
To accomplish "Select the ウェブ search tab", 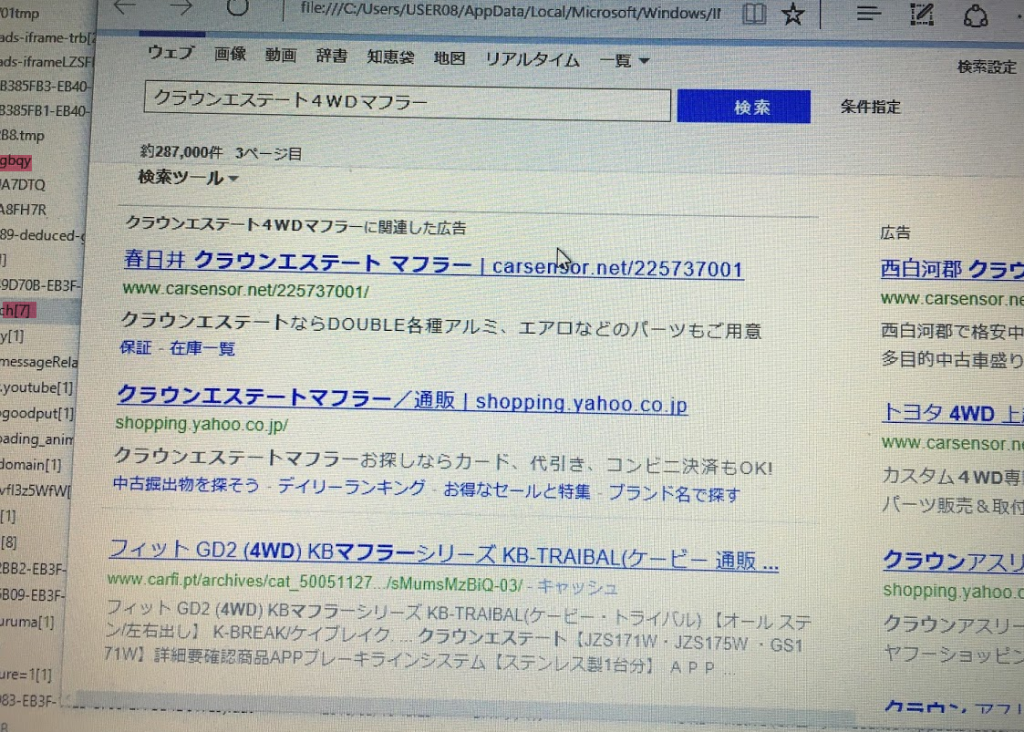I will coord(170,52).
